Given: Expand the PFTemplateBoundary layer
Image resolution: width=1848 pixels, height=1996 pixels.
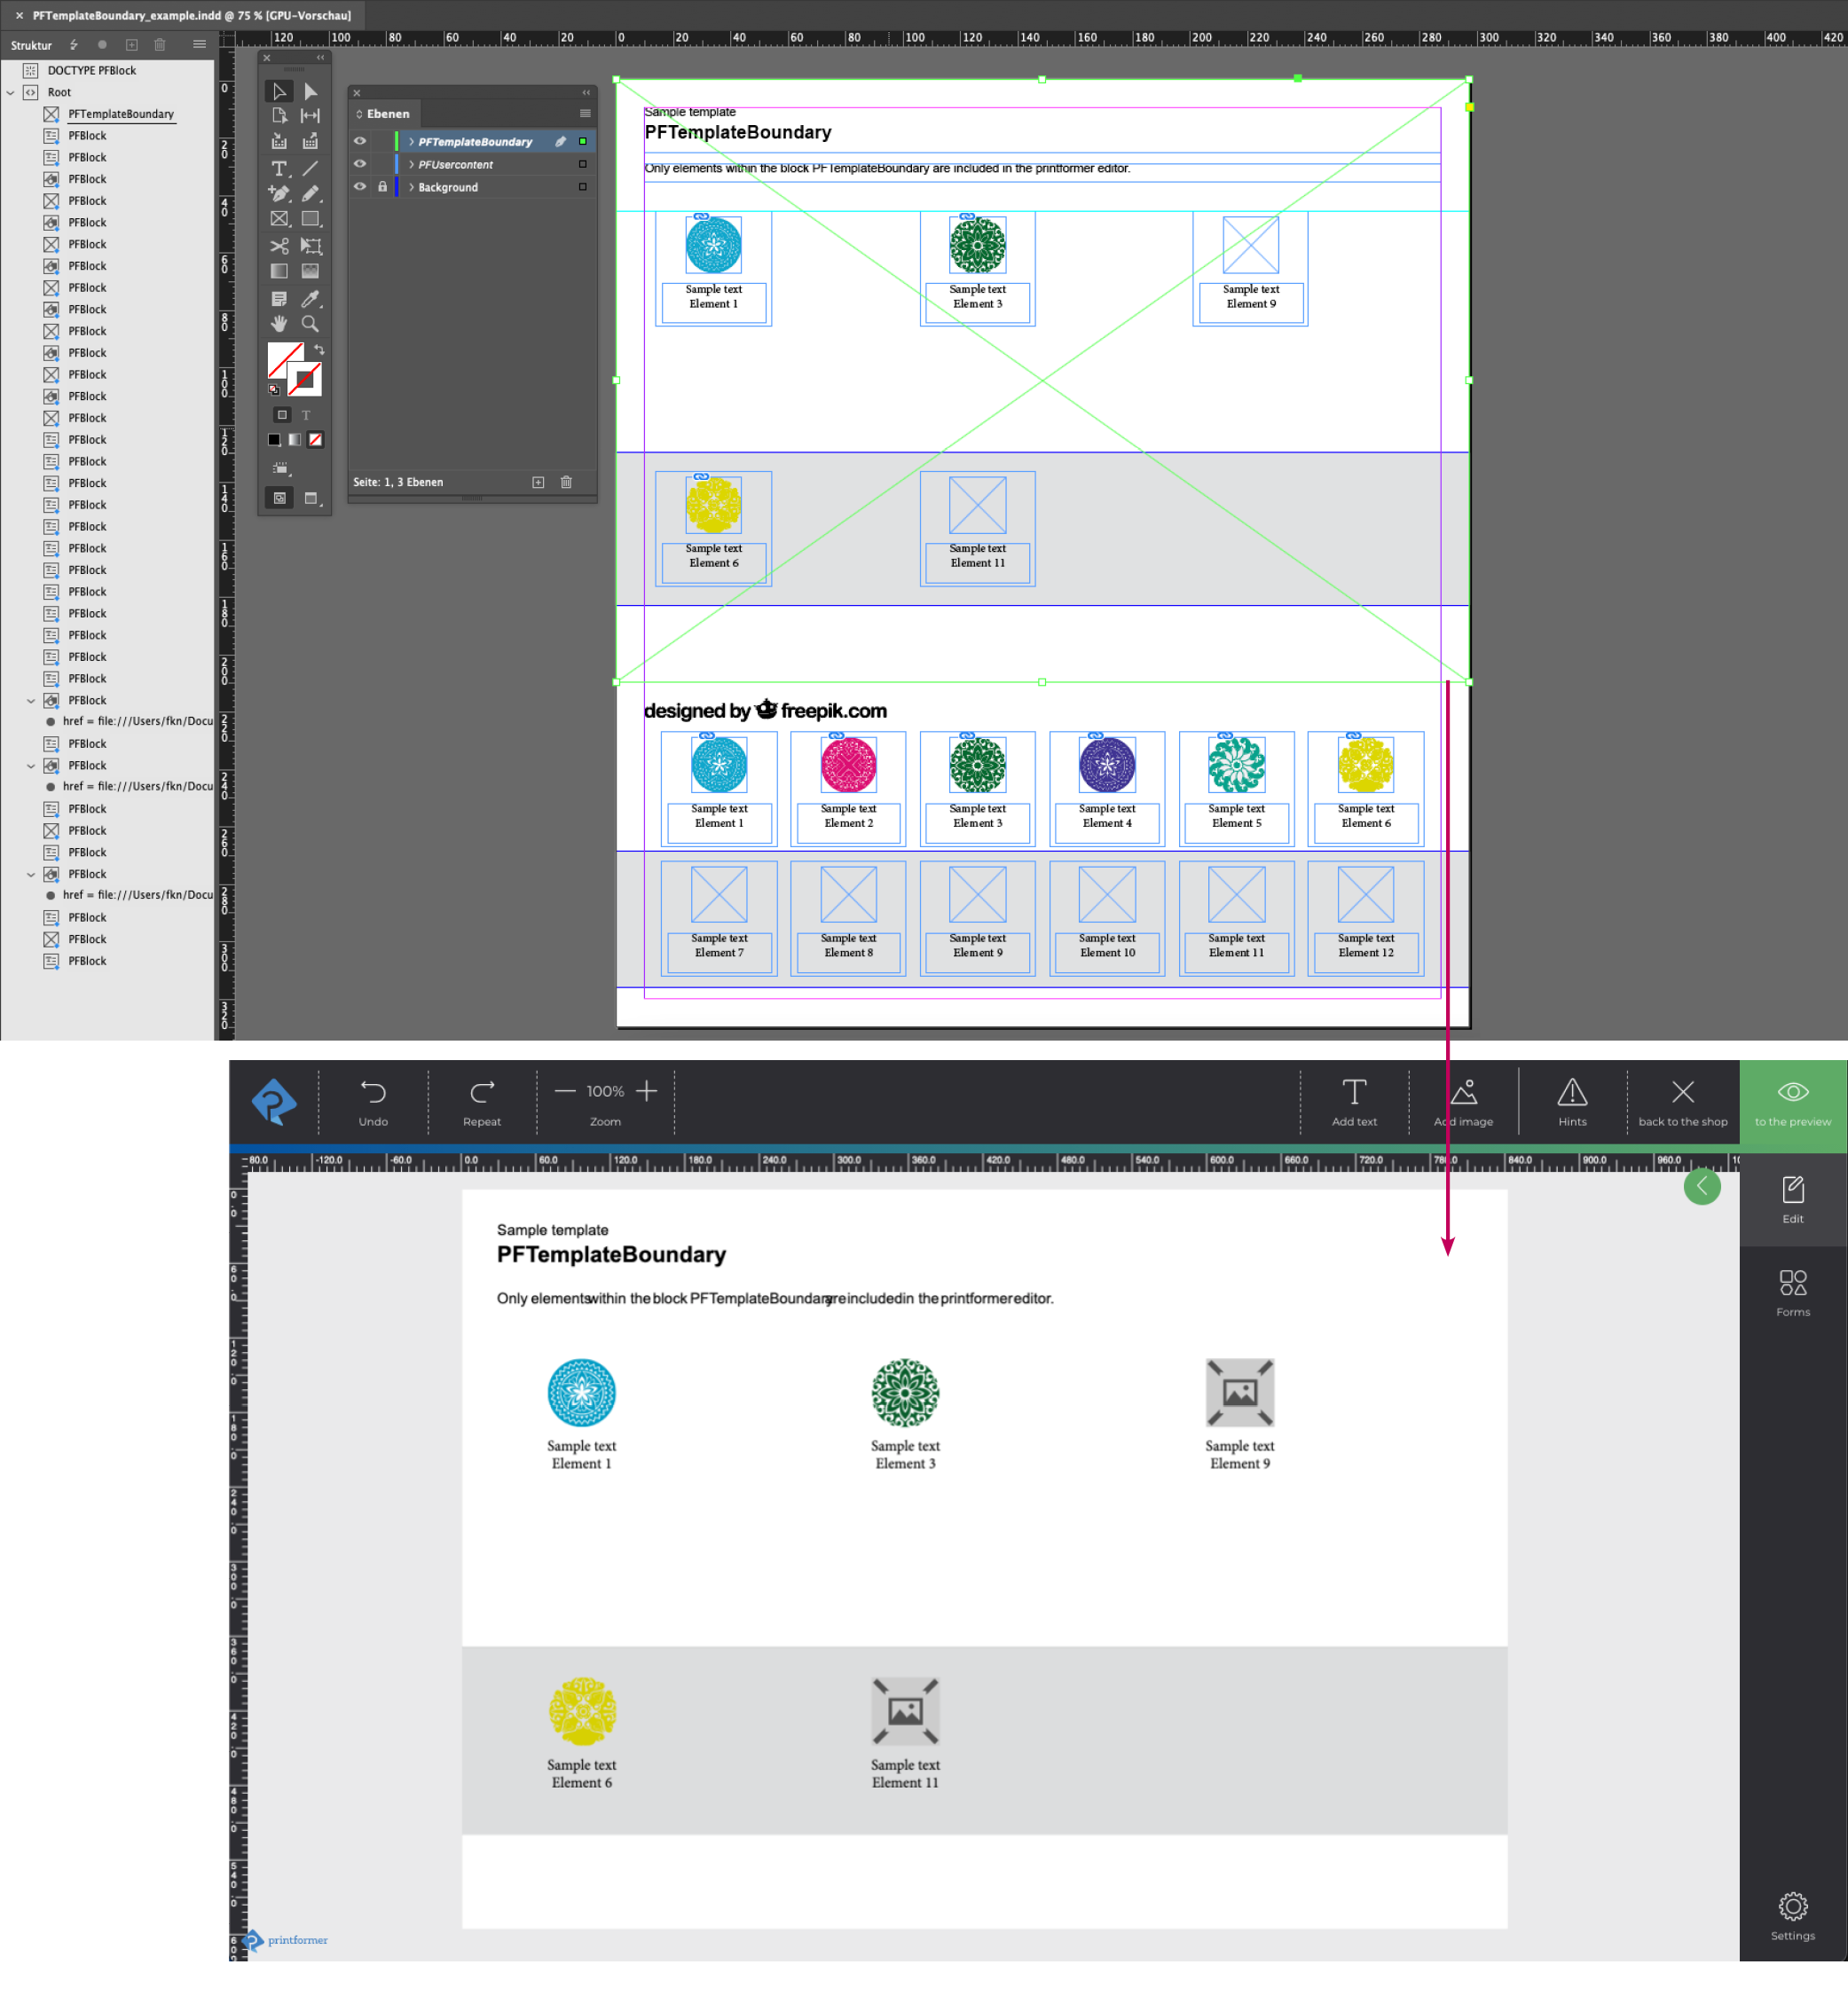Looking at the screenshot, I should (411, 142).
